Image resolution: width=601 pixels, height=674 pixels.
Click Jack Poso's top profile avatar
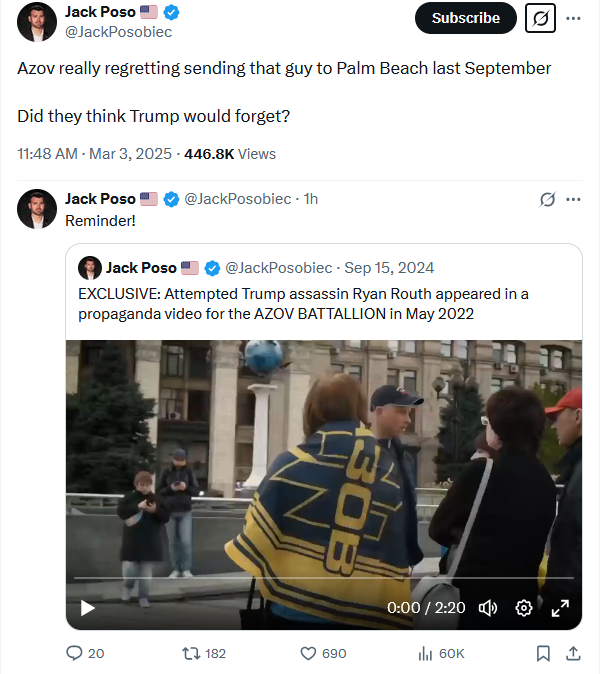37,21
